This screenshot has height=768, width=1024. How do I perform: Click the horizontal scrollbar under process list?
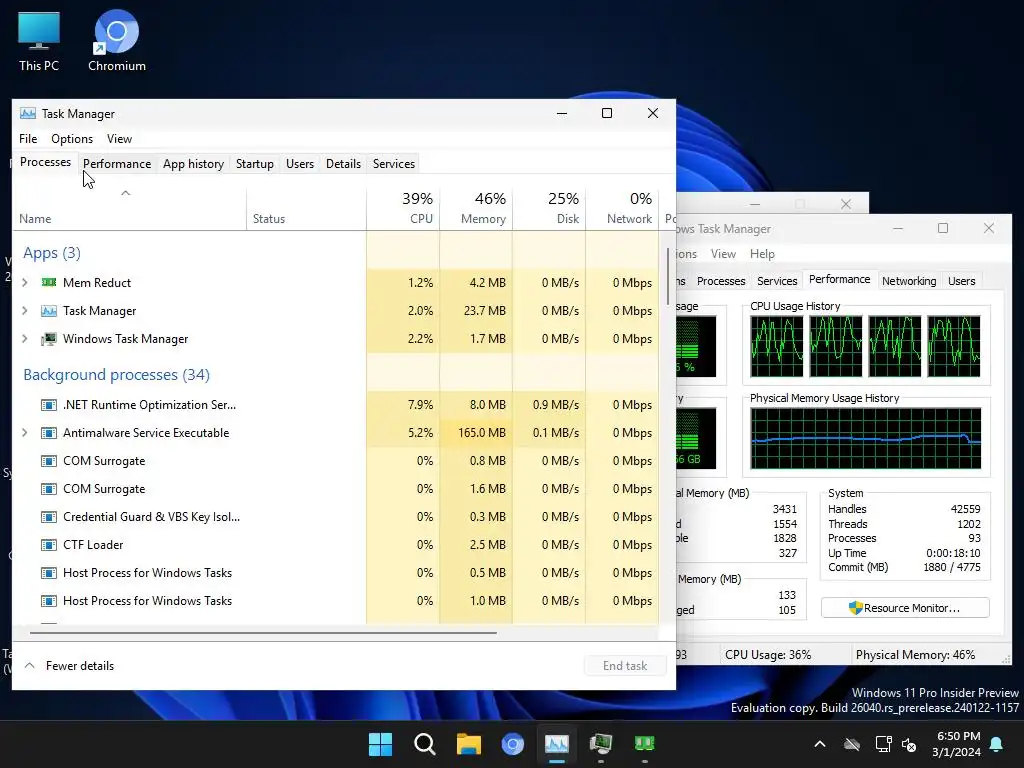pyautogui.click(x=263, y=633)
